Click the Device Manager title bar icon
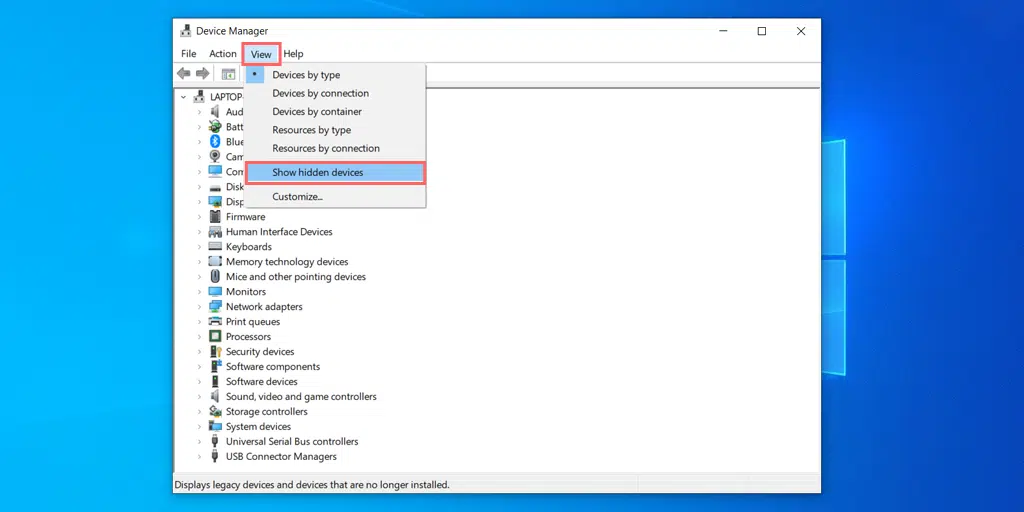 (x=185, y=31)
